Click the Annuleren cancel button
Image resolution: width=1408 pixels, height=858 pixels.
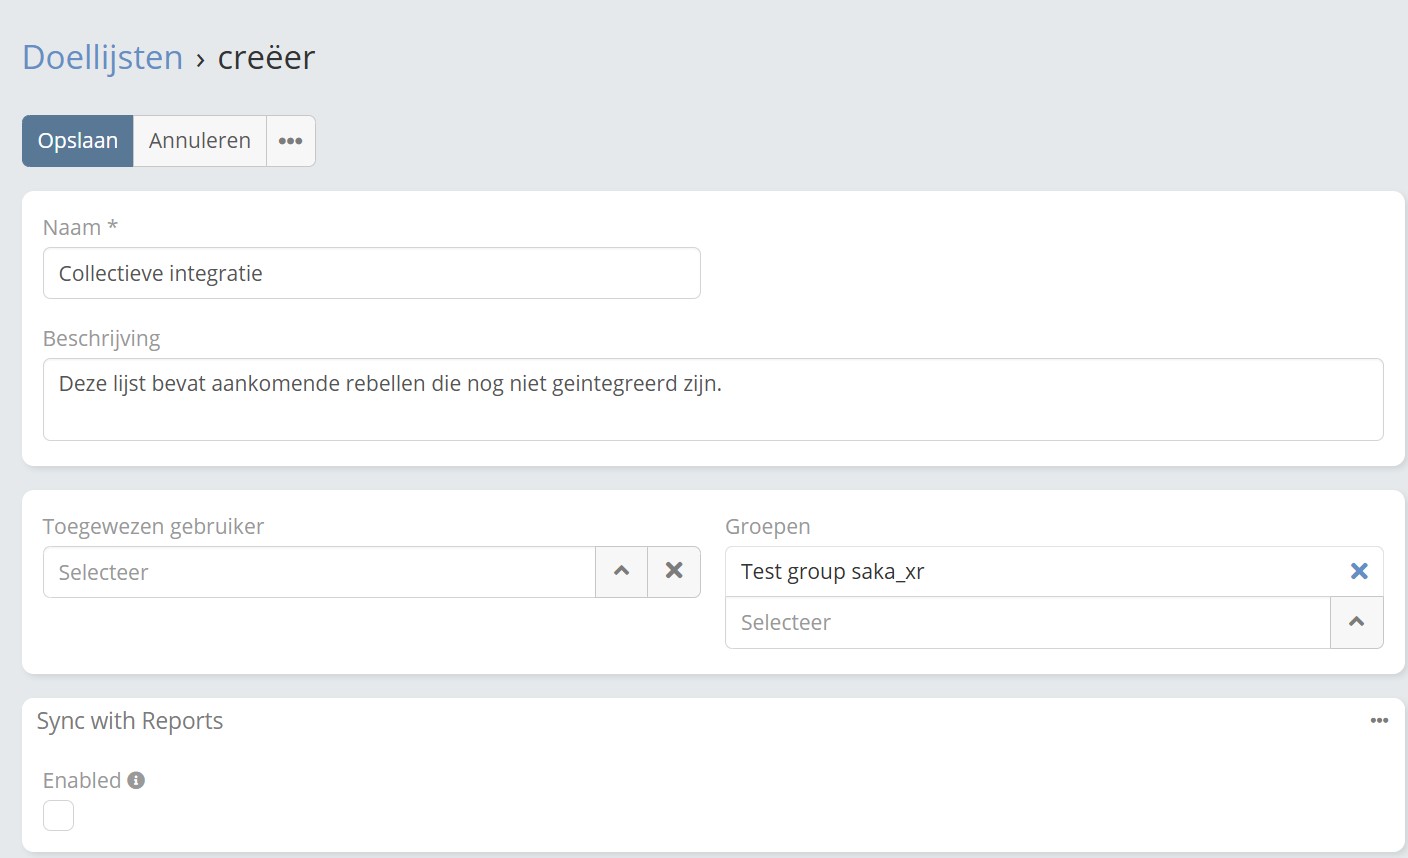[x=200, y=141]
